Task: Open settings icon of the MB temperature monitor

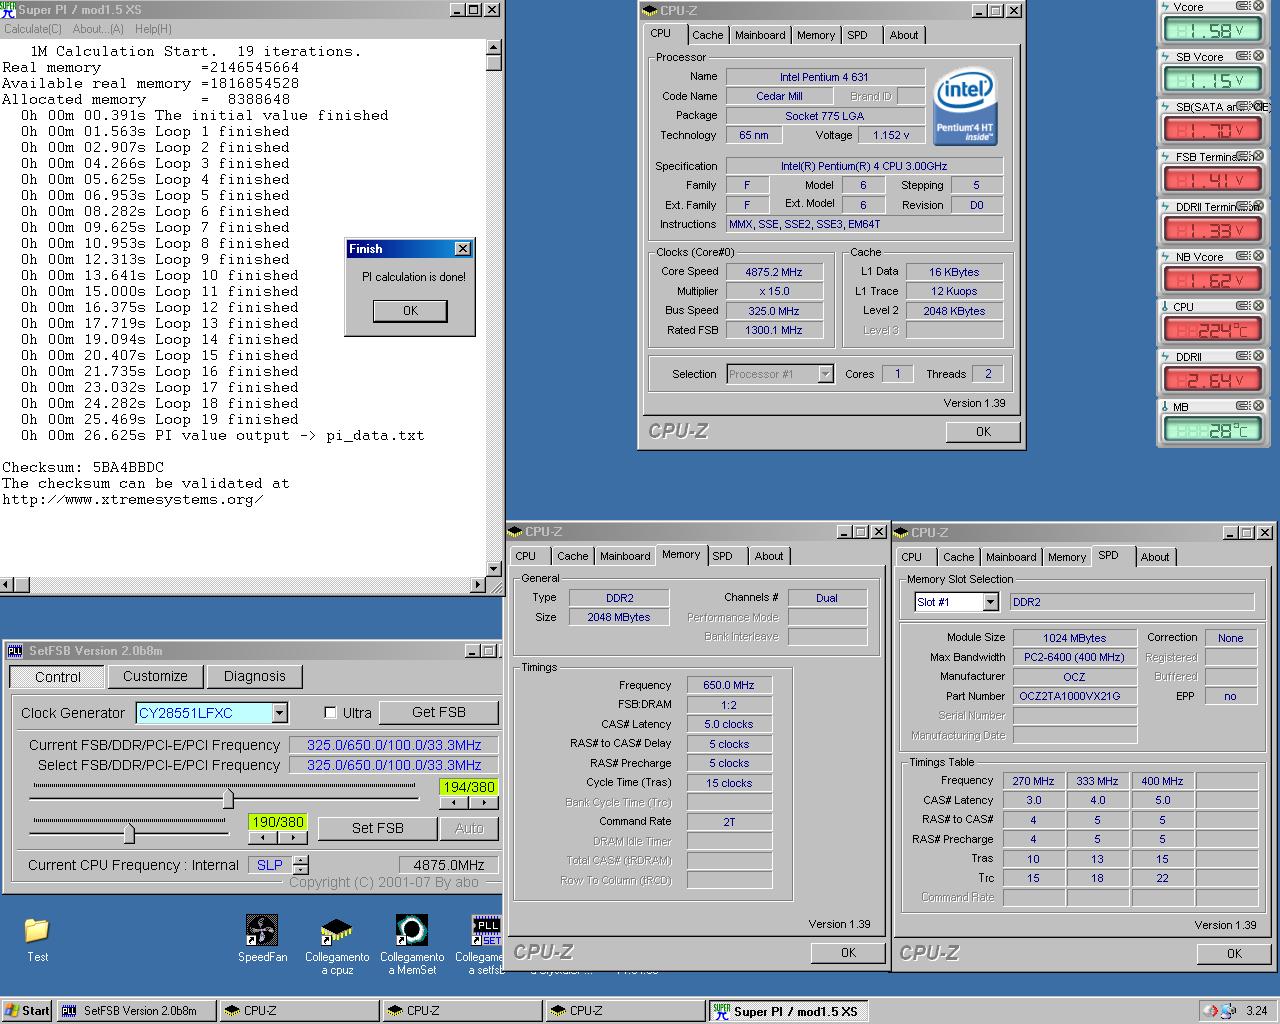Action: click(1243, 406)
